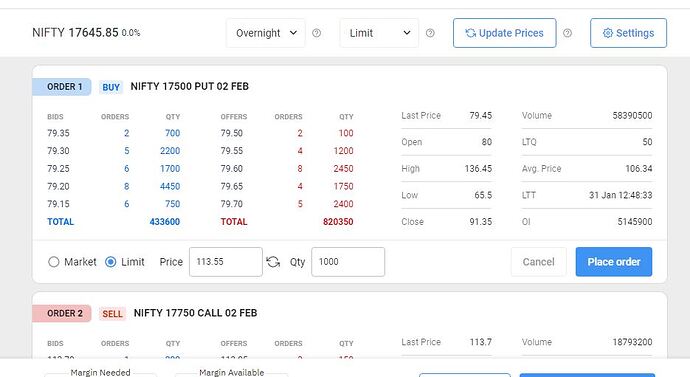
Task: Click offer price 79.55
Action: click(x=232, y=150)
